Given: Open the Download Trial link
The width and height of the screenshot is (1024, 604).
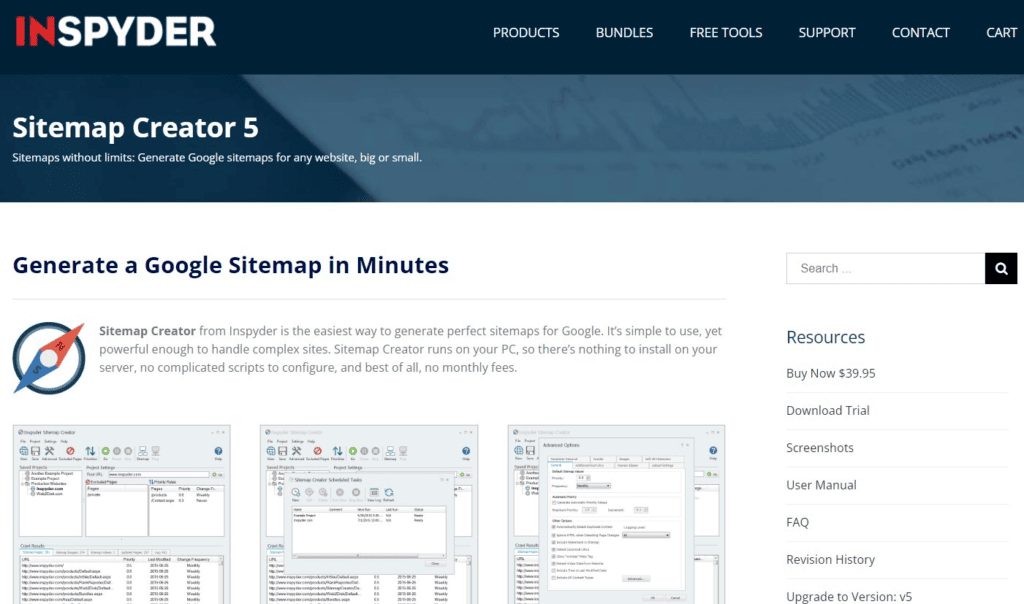Looking at the screenshot, I should 827,411.
